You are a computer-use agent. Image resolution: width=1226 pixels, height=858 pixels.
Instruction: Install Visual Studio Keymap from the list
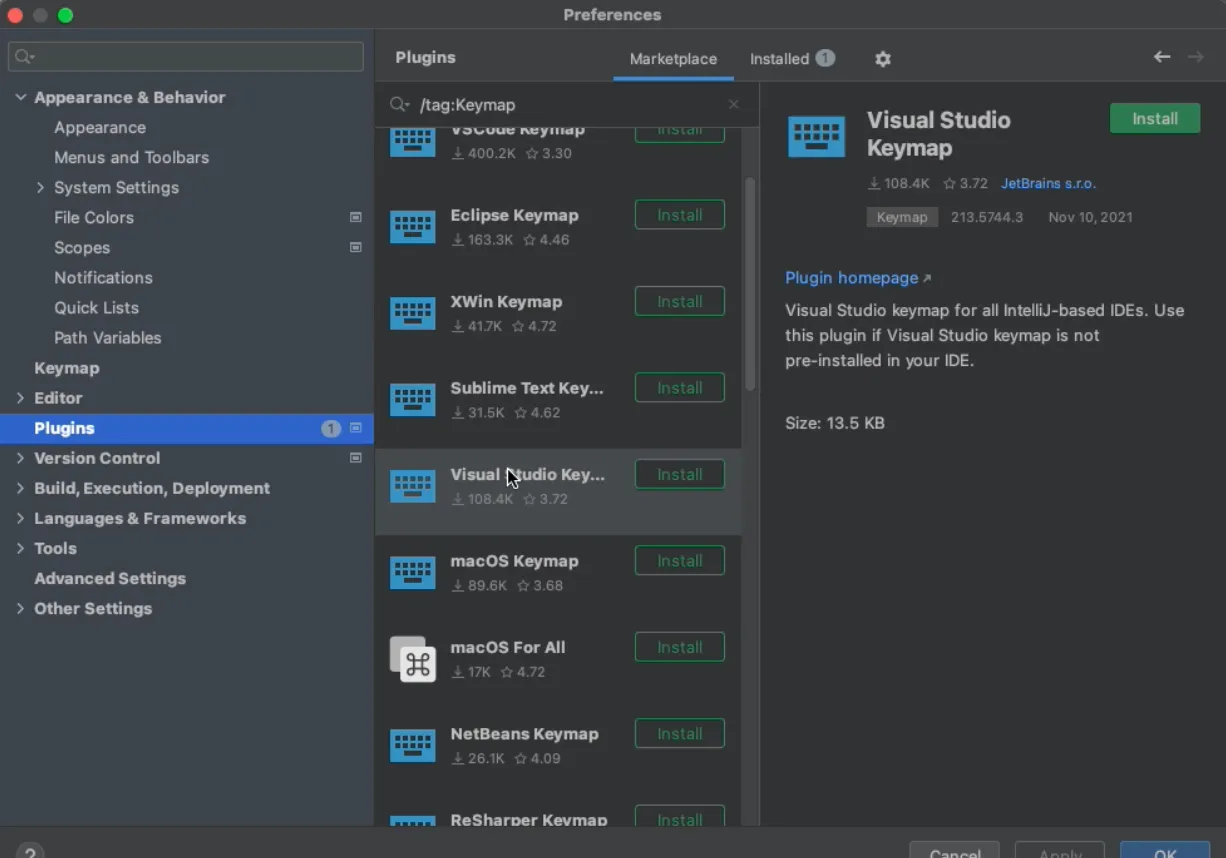(680, 474)
